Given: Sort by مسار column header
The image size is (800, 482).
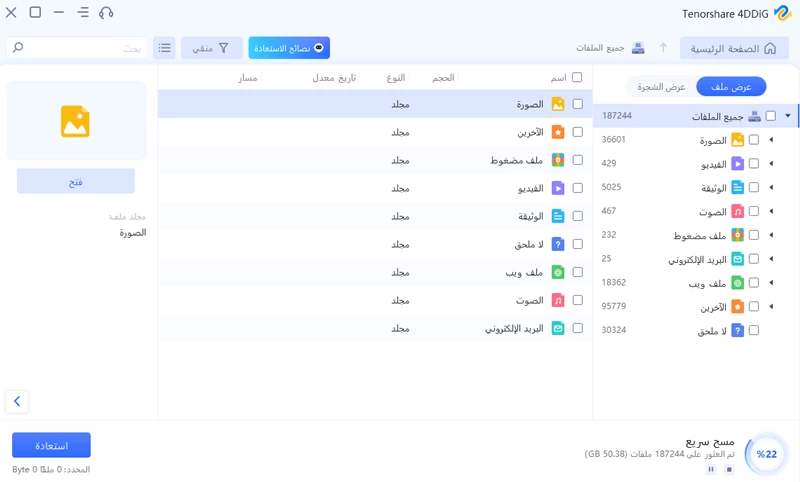Looking at the screenshot, I should tap(248, 78).
